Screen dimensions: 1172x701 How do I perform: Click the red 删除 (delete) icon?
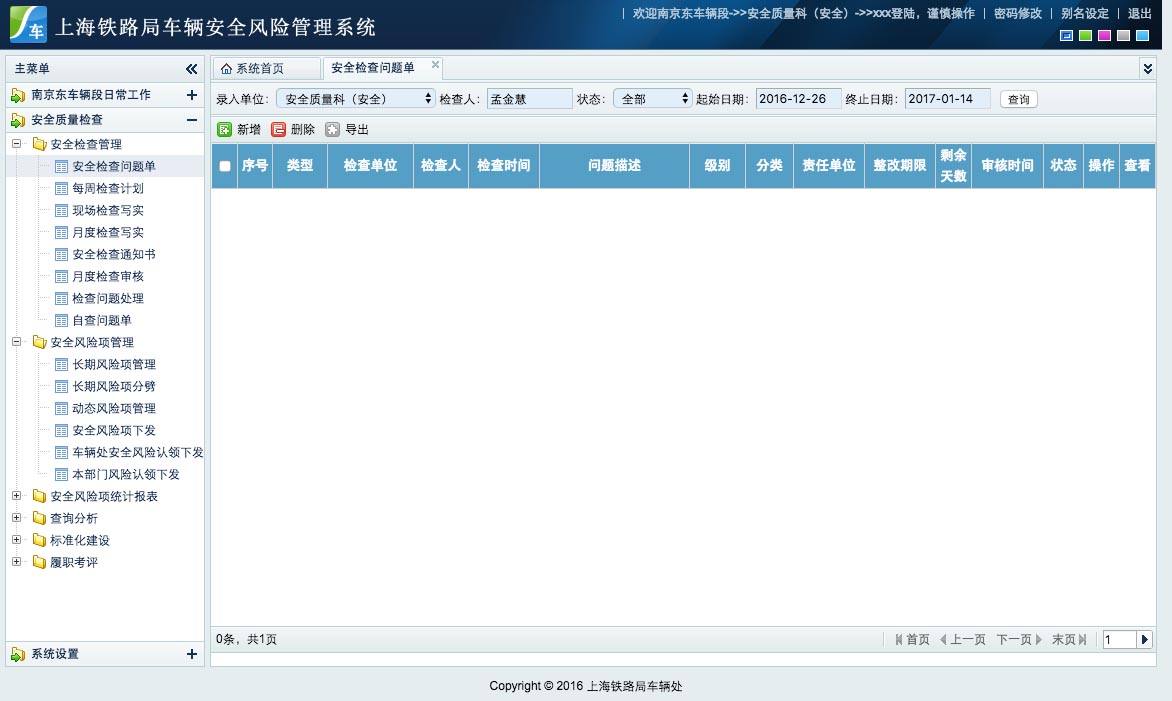[x=279, y=130]
